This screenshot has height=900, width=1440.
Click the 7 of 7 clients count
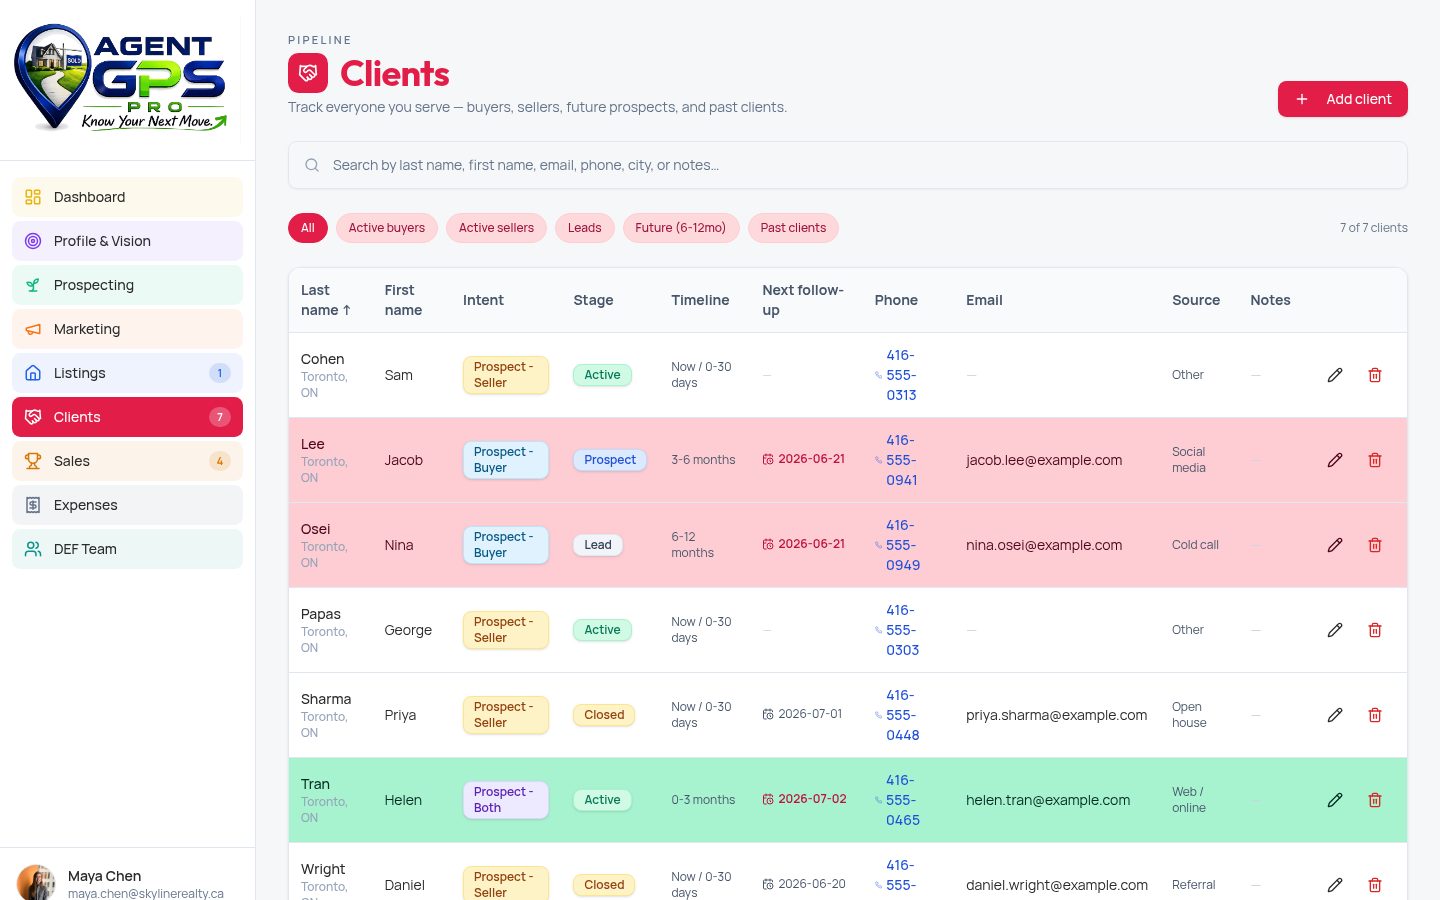(1374, 228)
